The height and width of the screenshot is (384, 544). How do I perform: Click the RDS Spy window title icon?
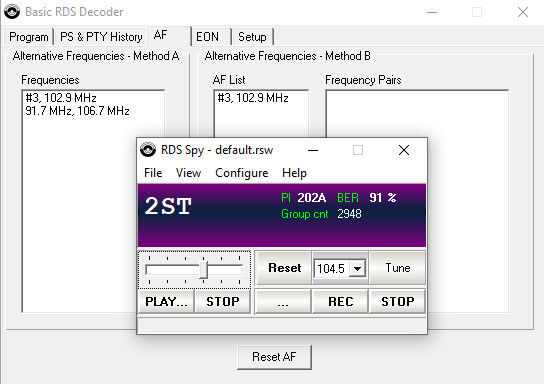point(148,150)
